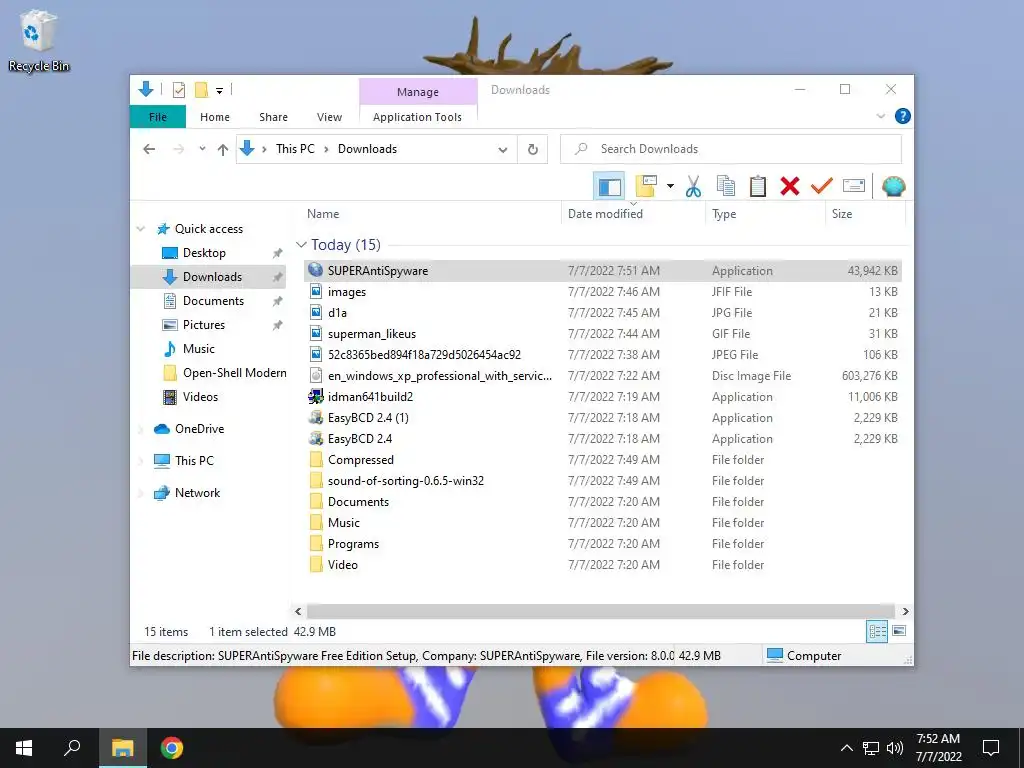
Task: Switch to Details view layout button
Action: 877,631
